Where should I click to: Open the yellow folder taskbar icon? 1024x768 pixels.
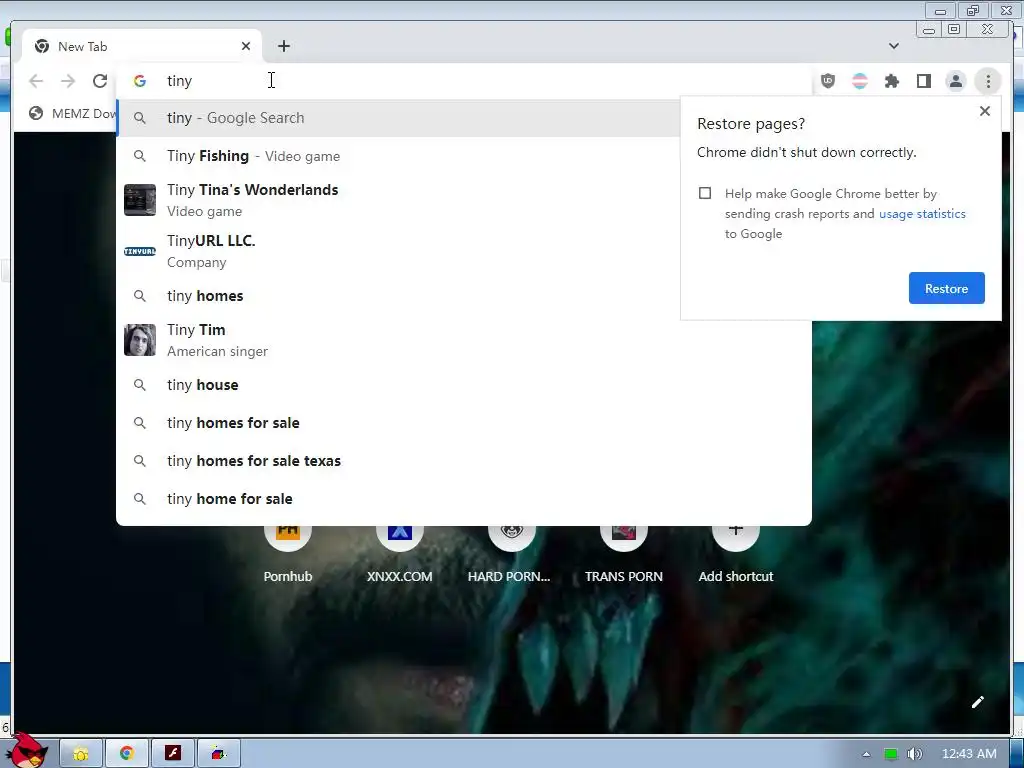coord(81,754)
